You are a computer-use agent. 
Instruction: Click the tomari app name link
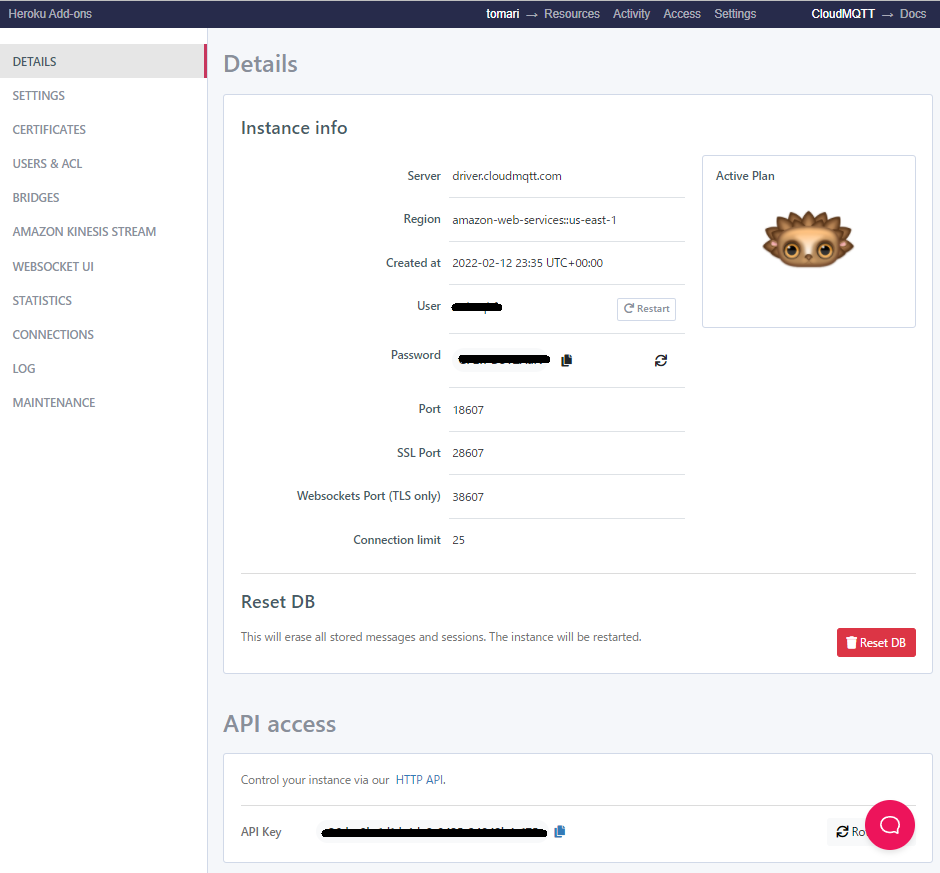click(502, 14)
